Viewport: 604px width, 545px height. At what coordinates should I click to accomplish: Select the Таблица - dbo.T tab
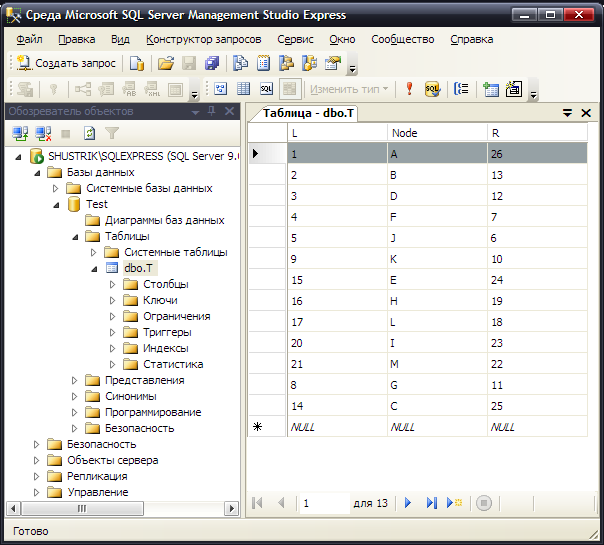(x=308, y=113)
